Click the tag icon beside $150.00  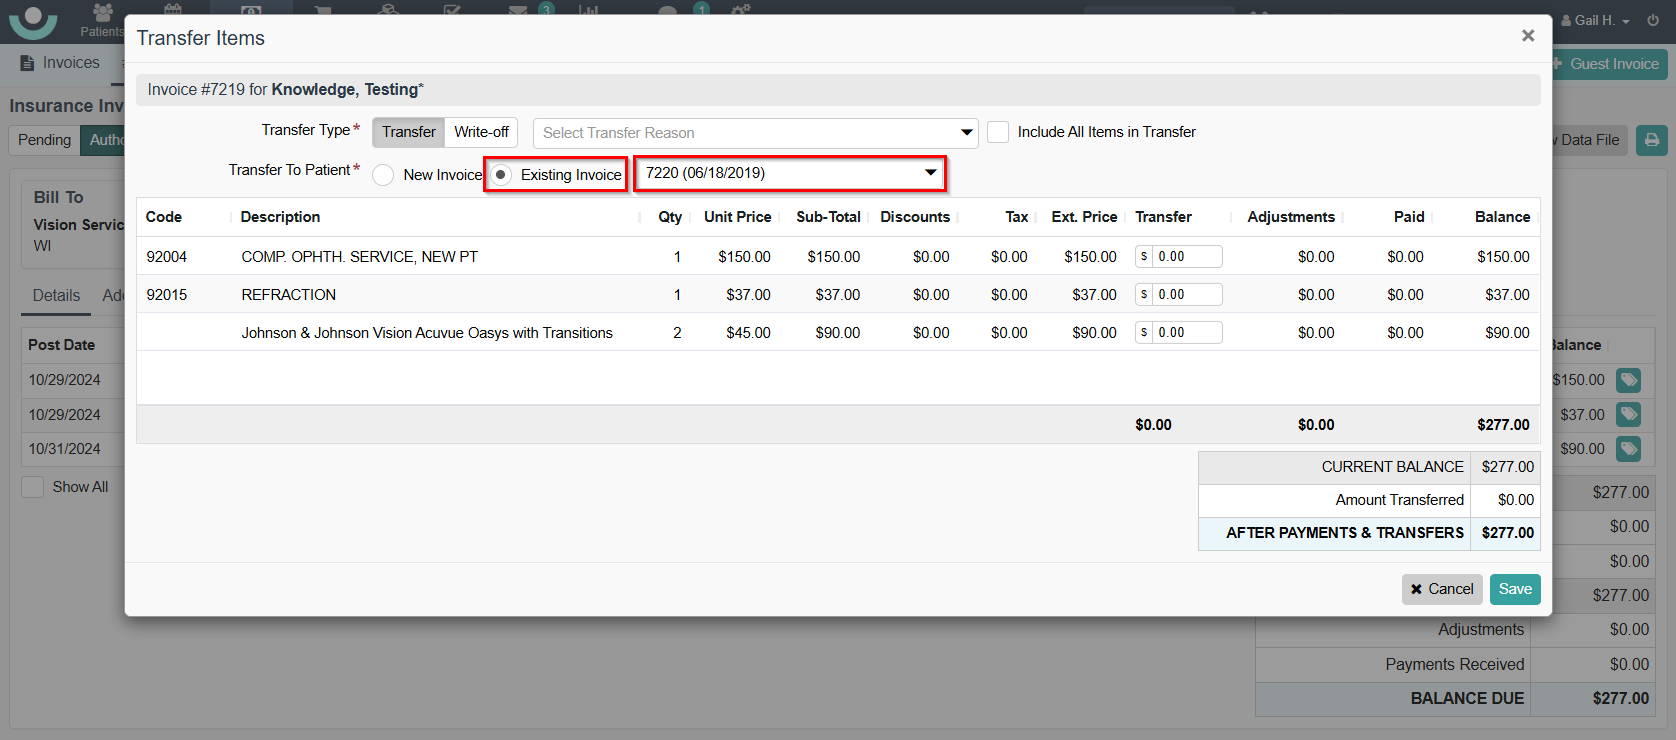point(1628,380)
